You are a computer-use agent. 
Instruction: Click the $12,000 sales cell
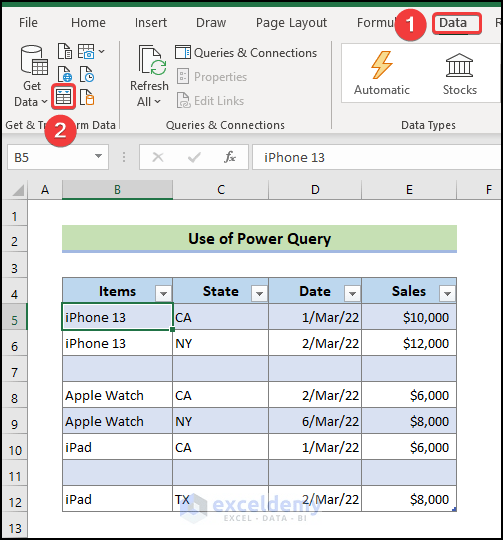coord(409,343)
